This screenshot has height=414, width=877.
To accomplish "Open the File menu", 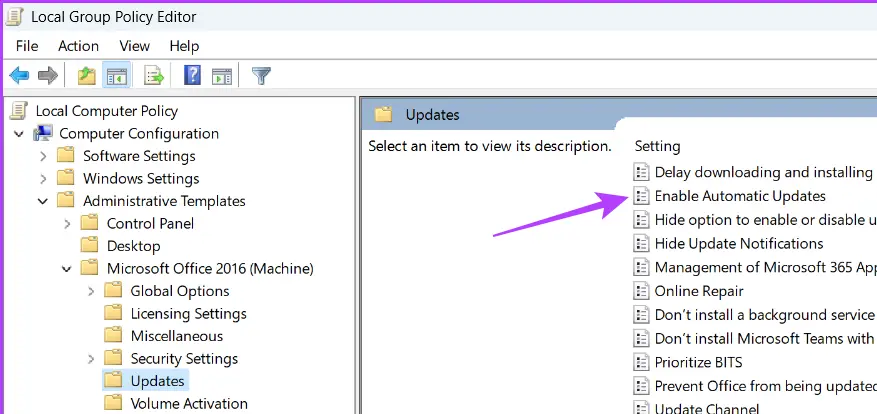I will 27,46.
